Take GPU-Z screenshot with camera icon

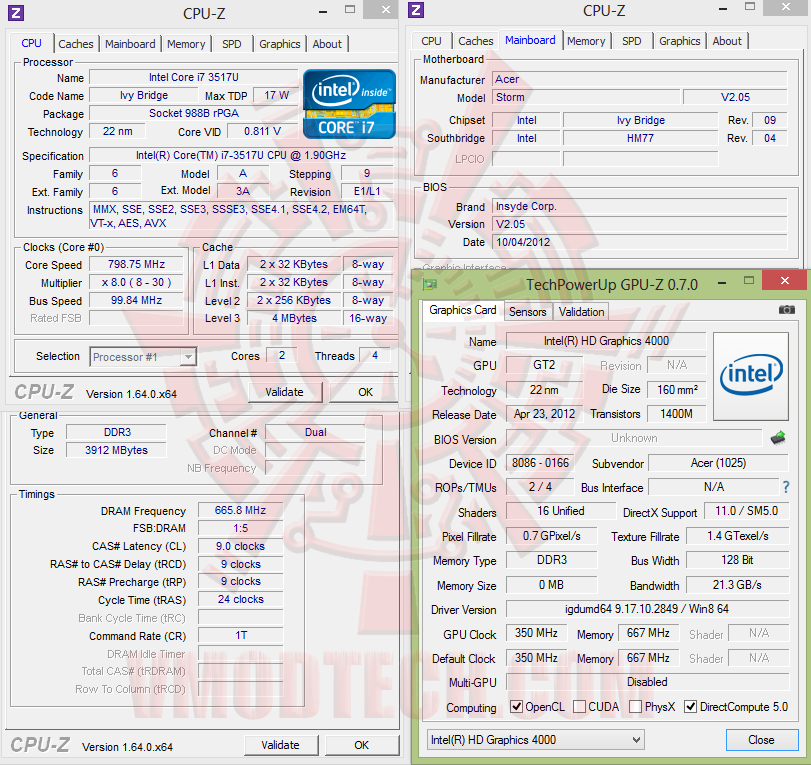point(787,309)
